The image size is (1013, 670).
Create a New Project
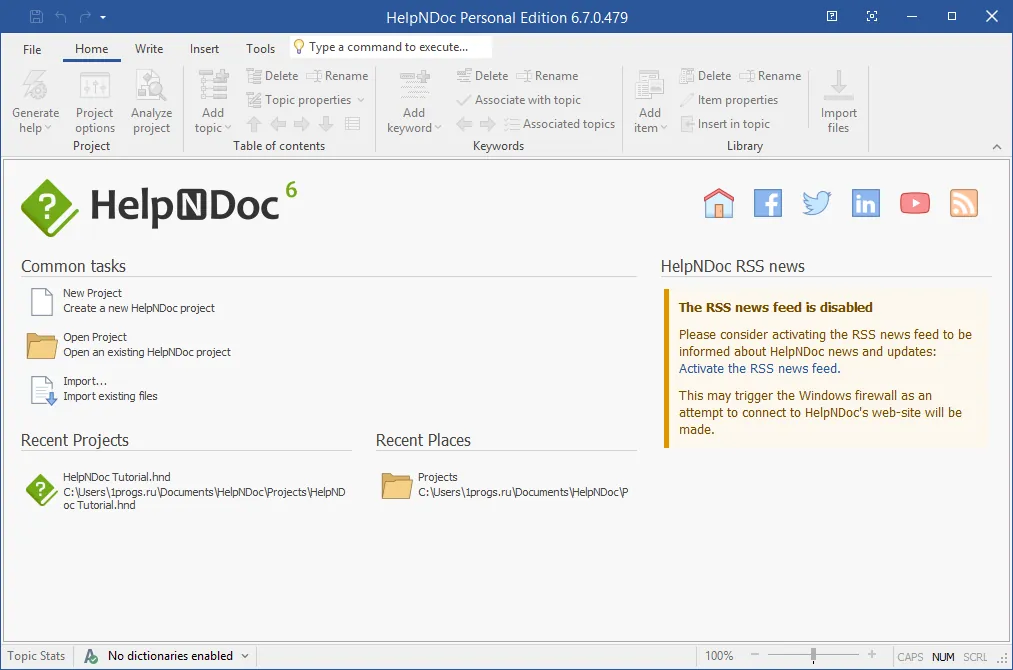[x=123, y=301]
